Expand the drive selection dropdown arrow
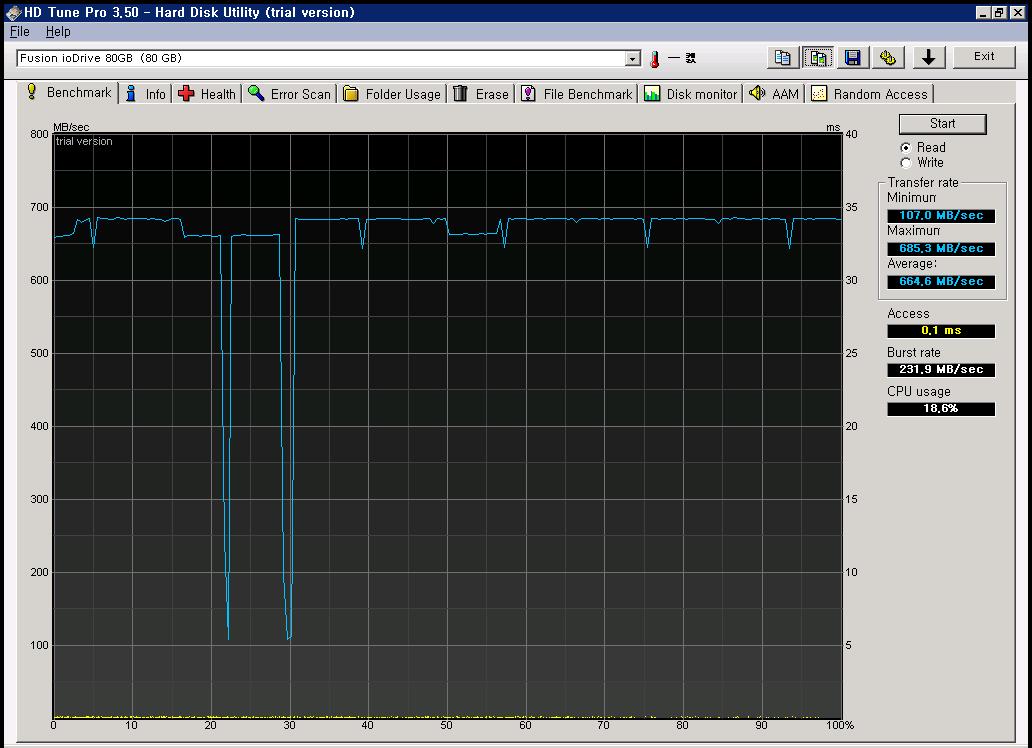Image resolution: width=1032 pixels, height=748 pixels. click(632, 59)
